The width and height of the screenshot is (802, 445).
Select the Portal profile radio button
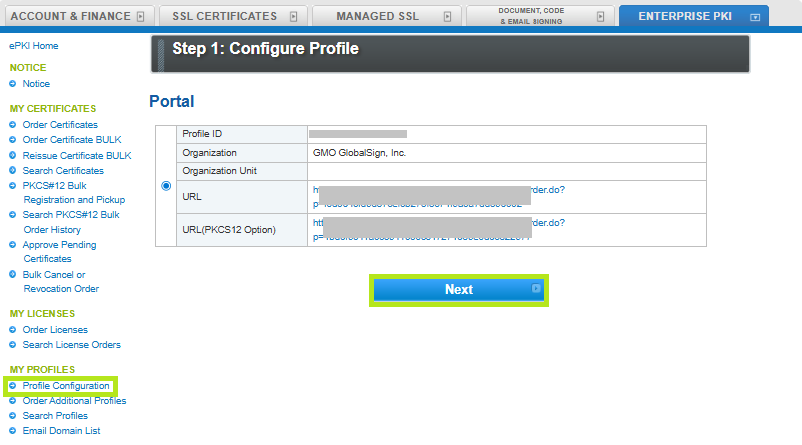pyautogui.click(x=166, y=186)
